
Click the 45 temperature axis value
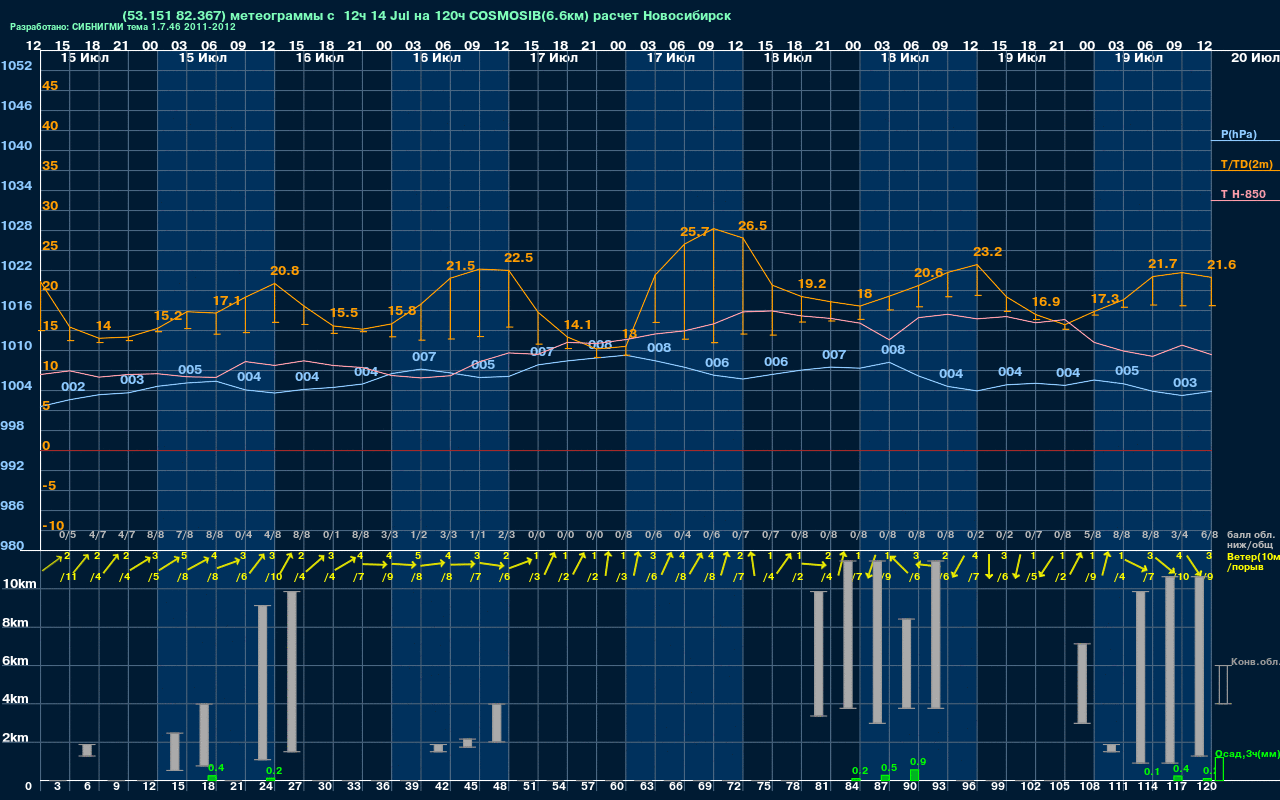click(50, 85)
